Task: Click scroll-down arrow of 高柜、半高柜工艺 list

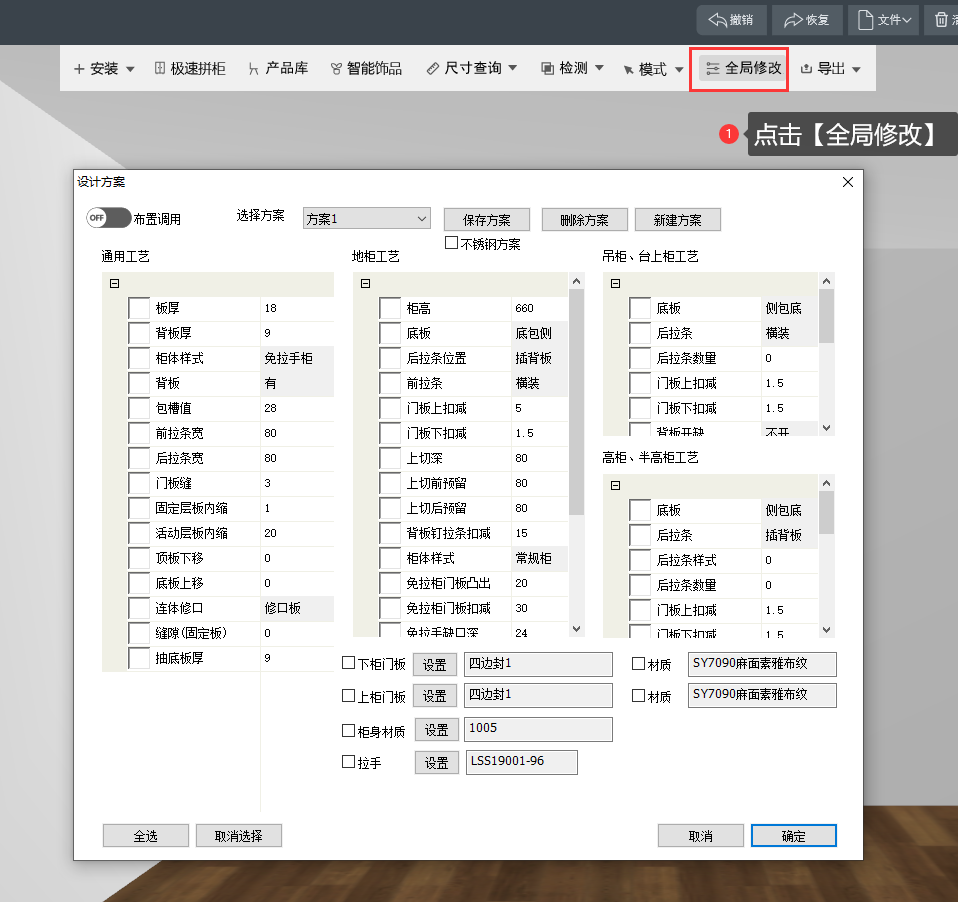Action: point(827,629)
